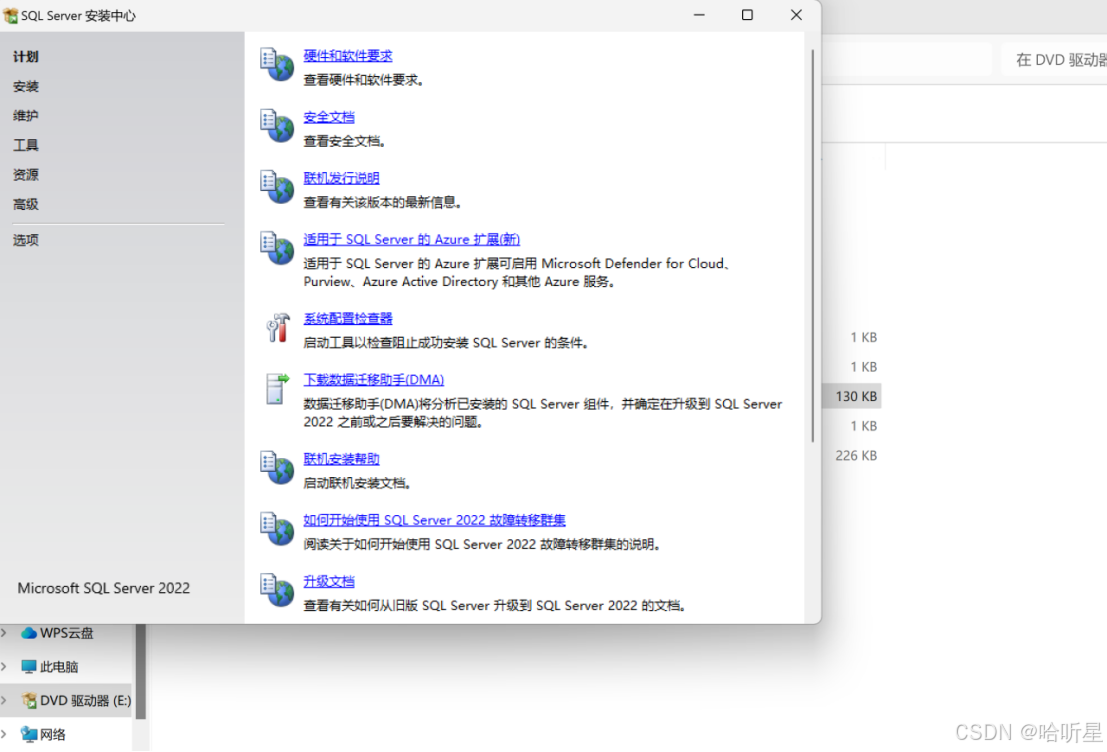This screenshot has width=1107, height=752.
Task: Expand the DVD 驱动器 (E:) tree node
Action: coord(4,700)
